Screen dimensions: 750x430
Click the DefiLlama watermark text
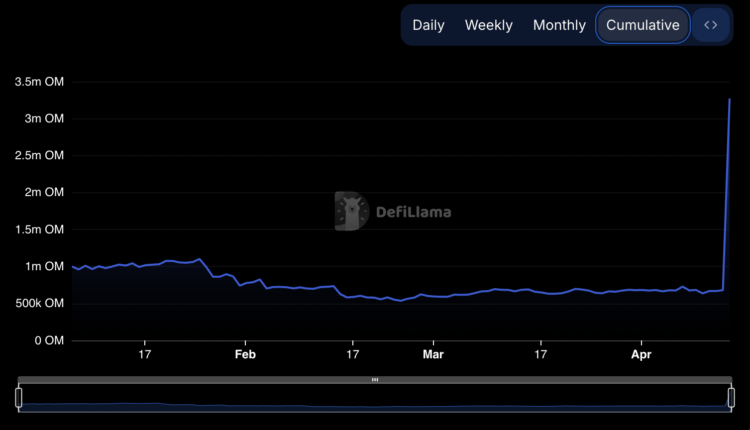[413, 212]
